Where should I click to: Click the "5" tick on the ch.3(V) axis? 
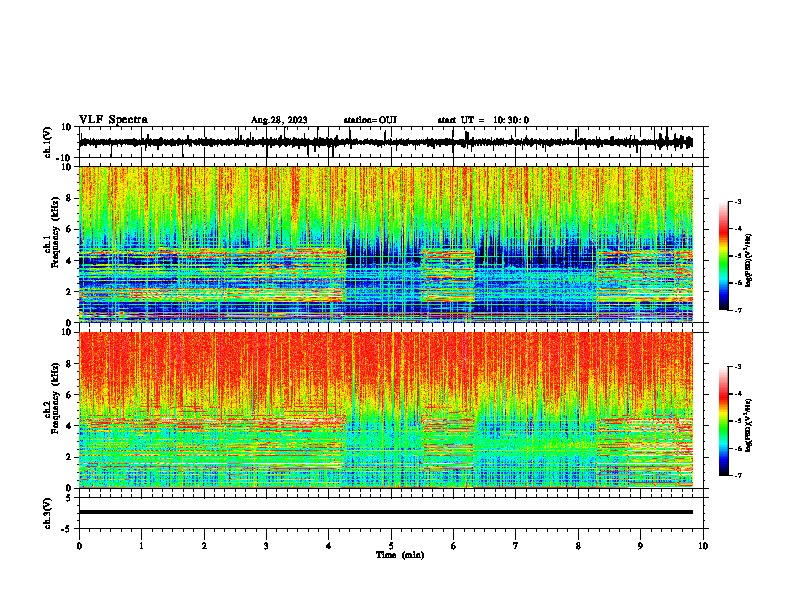coord(69,498)
